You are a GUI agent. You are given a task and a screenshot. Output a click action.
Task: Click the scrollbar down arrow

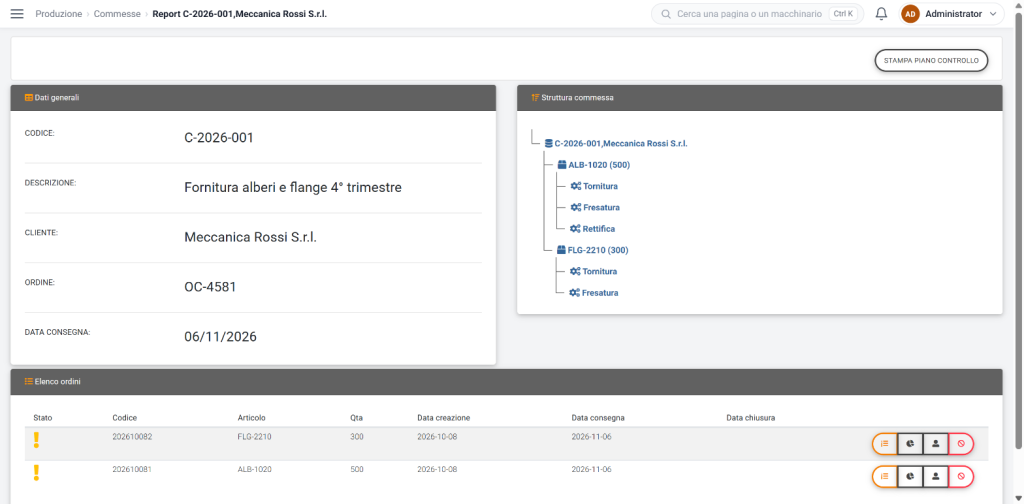point(1019,498)
